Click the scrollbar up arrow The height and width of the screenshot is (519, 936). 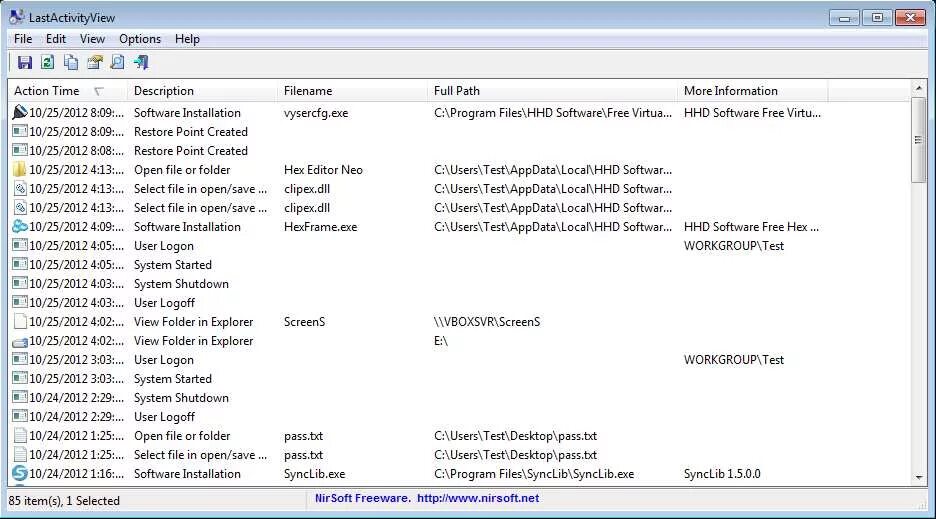click(919, 88)
